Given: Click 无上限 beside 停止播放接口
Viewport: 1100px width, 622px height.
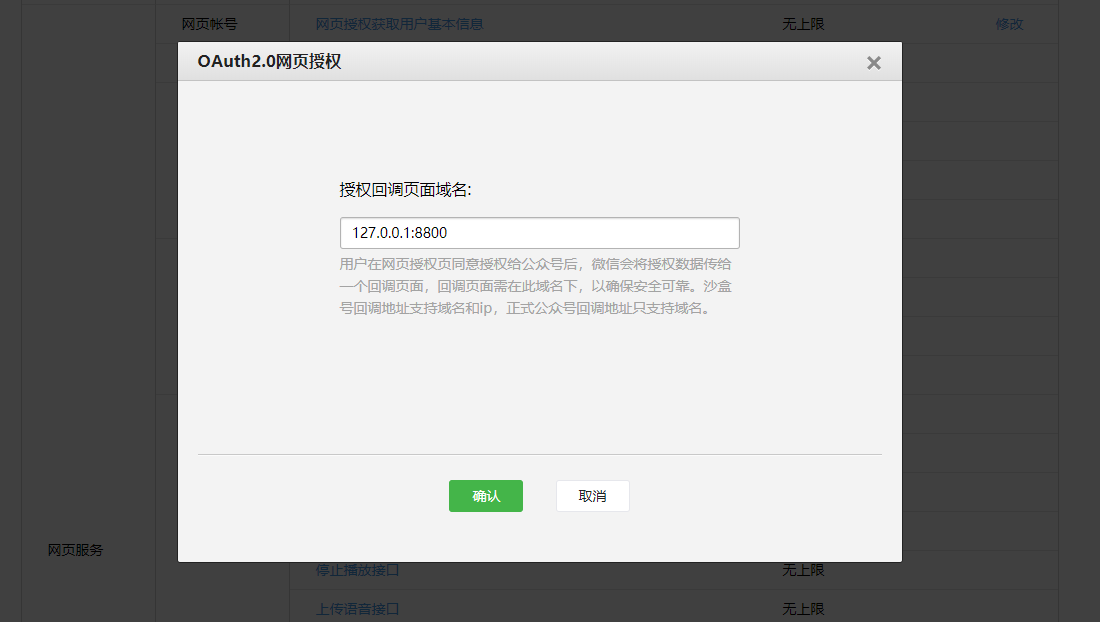Looking at the screenshot, I should click(x=803, y=569).
